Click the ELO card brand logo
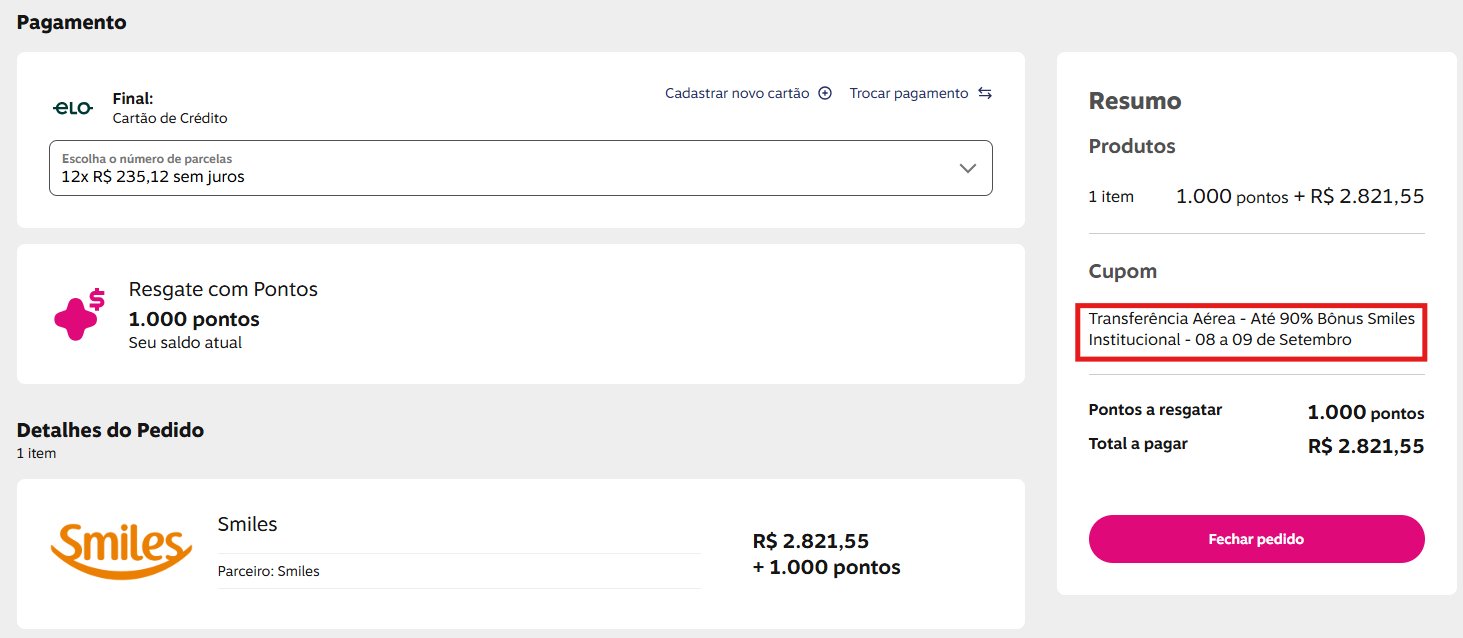1463x638 pixels. coord(73,108)
